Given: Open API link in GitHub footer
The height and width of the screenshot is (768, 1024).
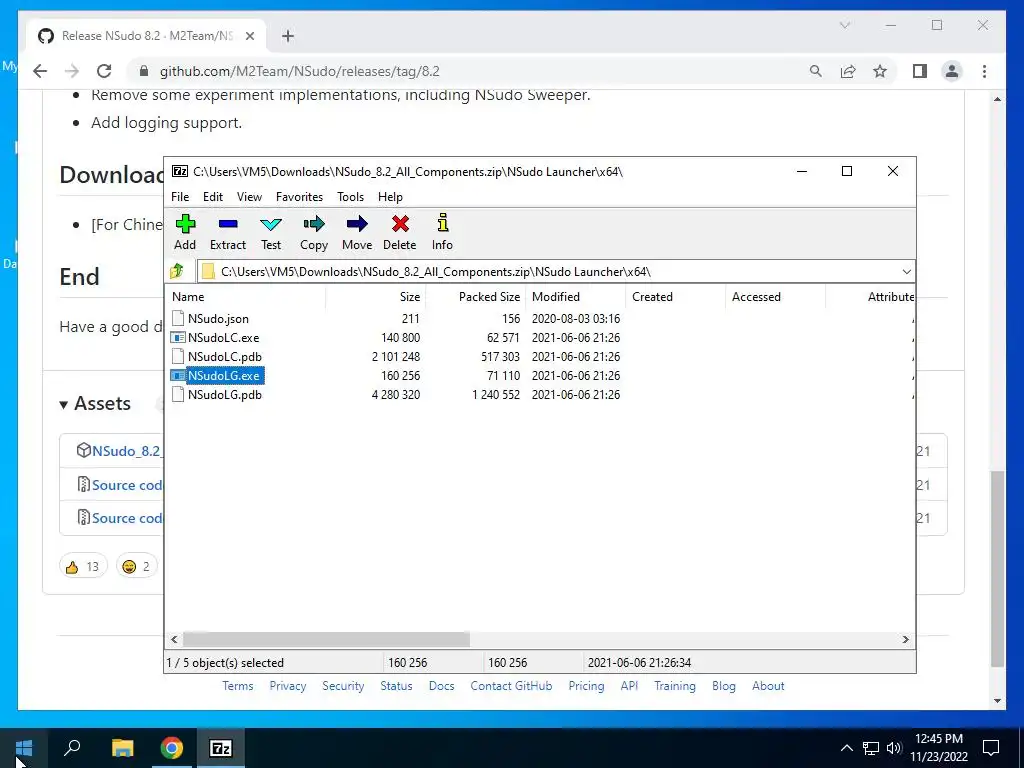Looking at the screenshot, I should pos(630,686).
